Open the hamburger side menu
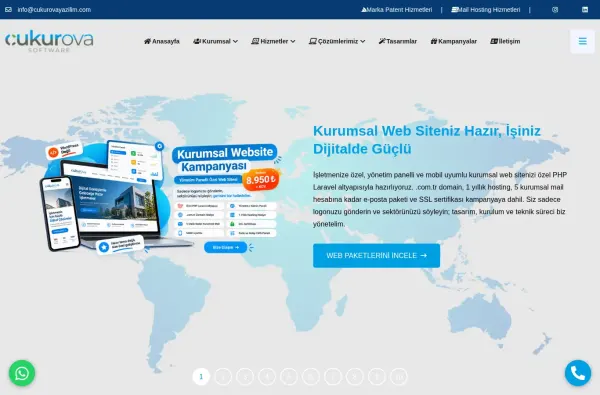 point(582,41)
